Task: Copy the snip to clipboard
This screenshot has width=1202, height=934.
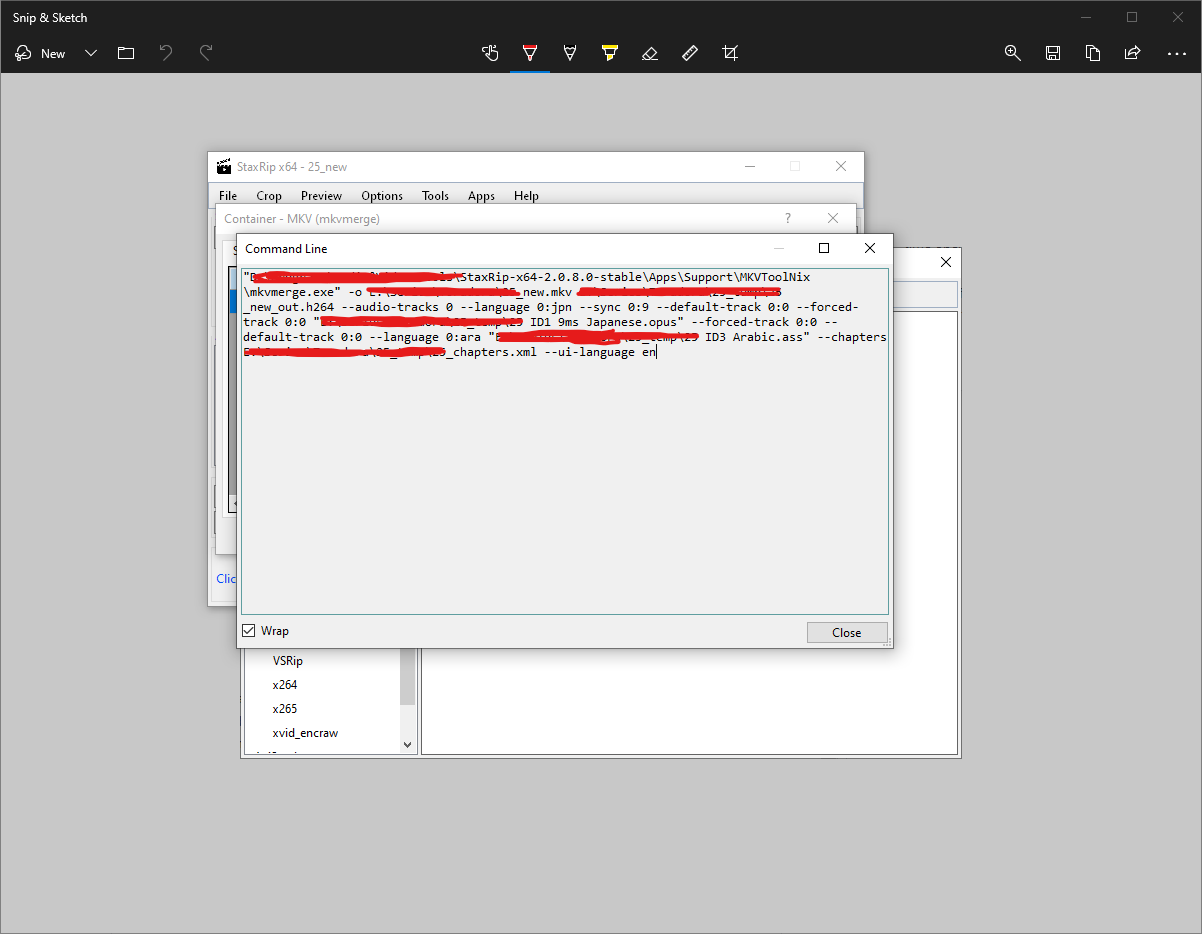Action: coord(1093,53)
